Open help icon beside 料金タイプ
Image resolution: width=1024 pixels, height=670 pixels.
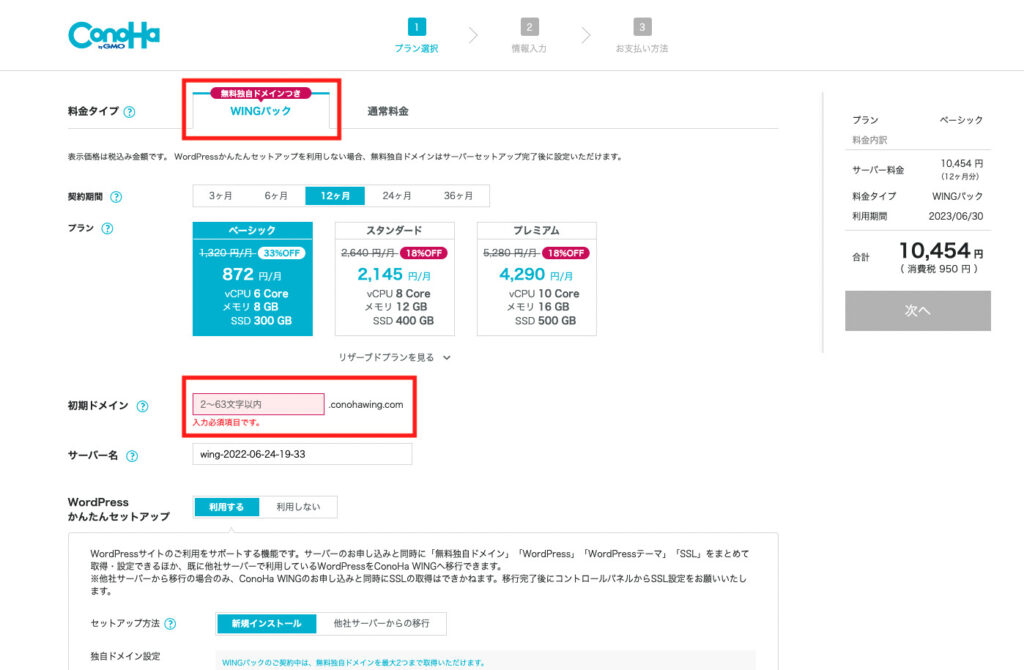pyautogui.click(x=129, y=112)
